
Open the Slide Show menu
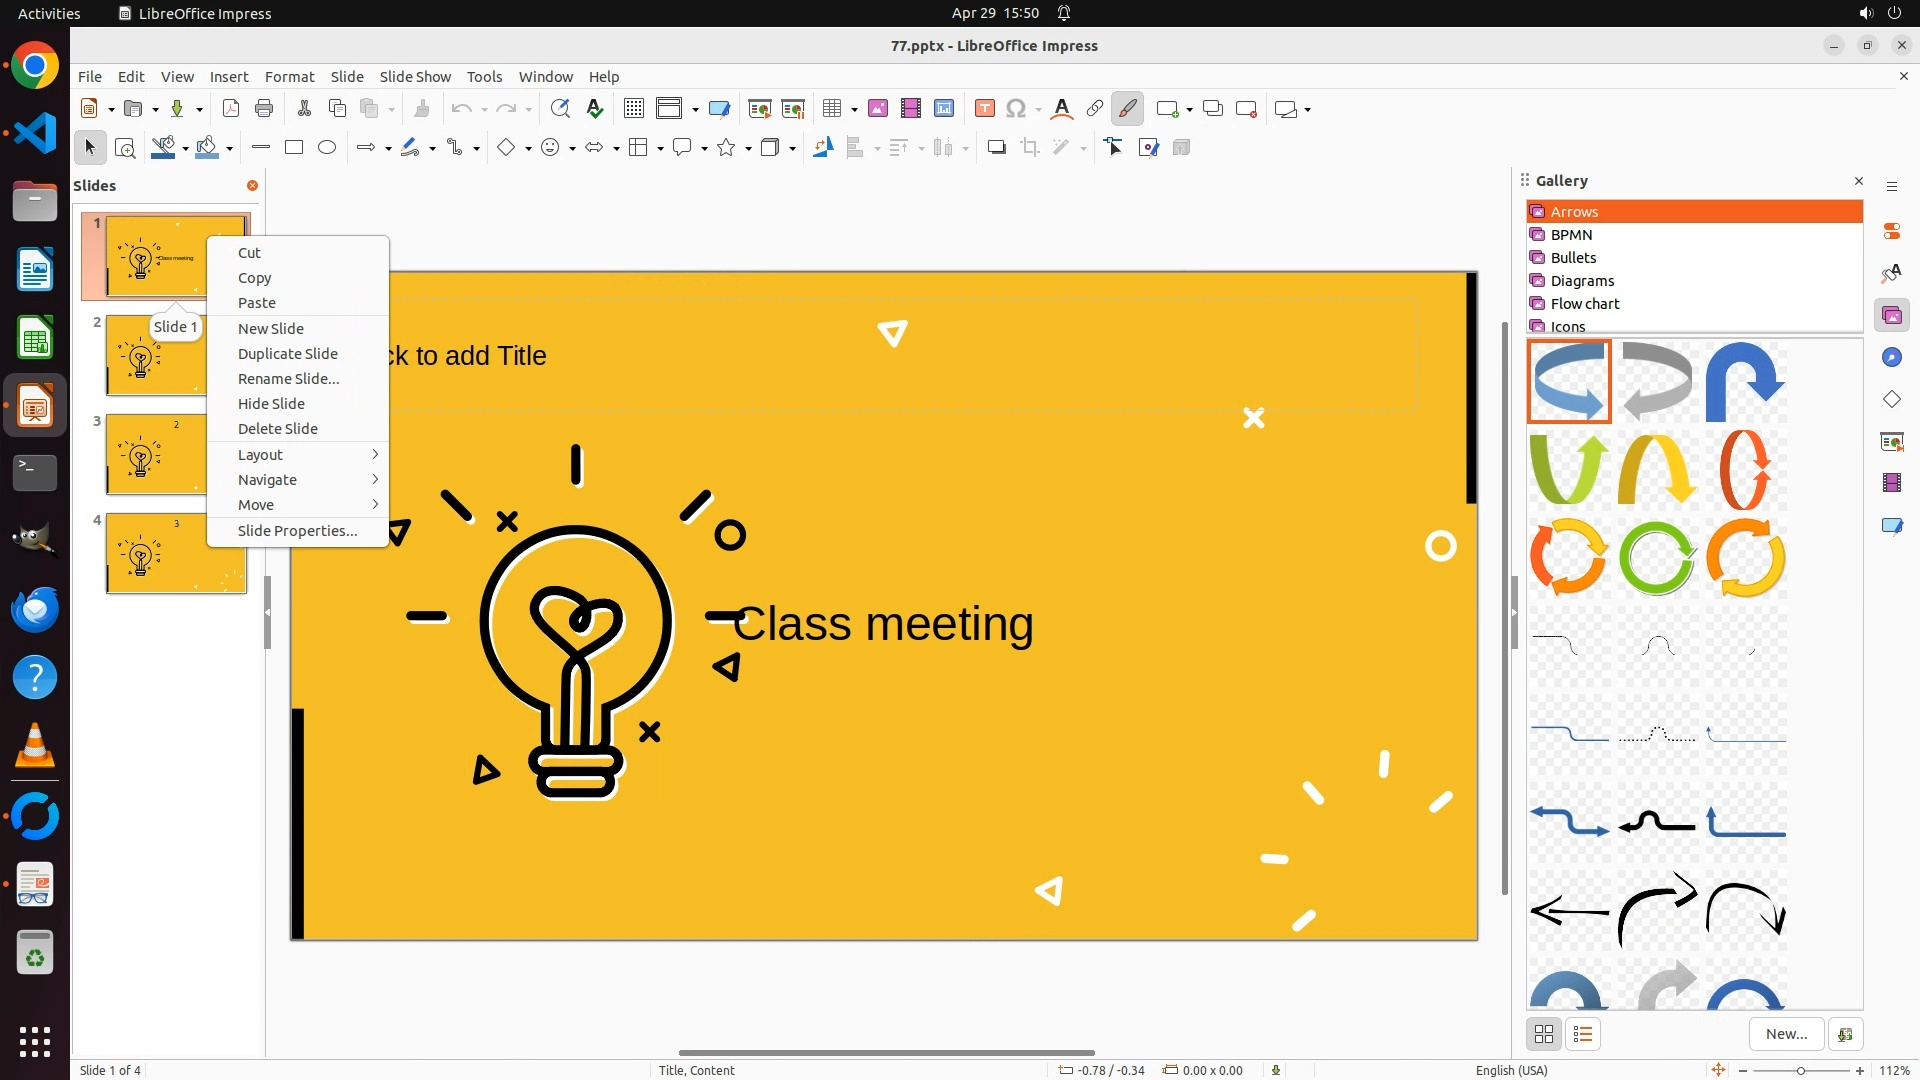415,77
